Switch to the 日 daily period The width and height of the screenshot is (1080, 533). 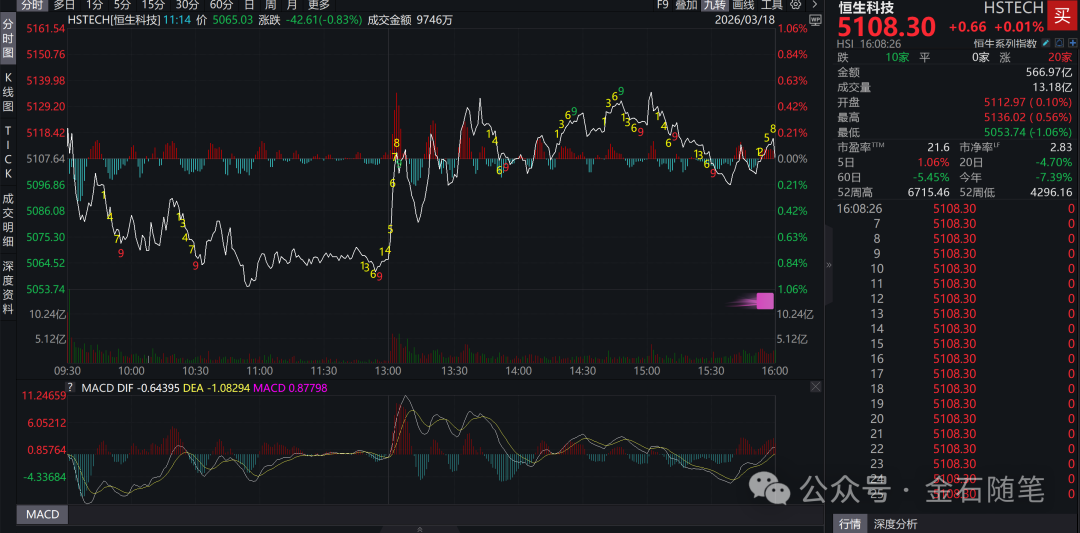point(250,5)
